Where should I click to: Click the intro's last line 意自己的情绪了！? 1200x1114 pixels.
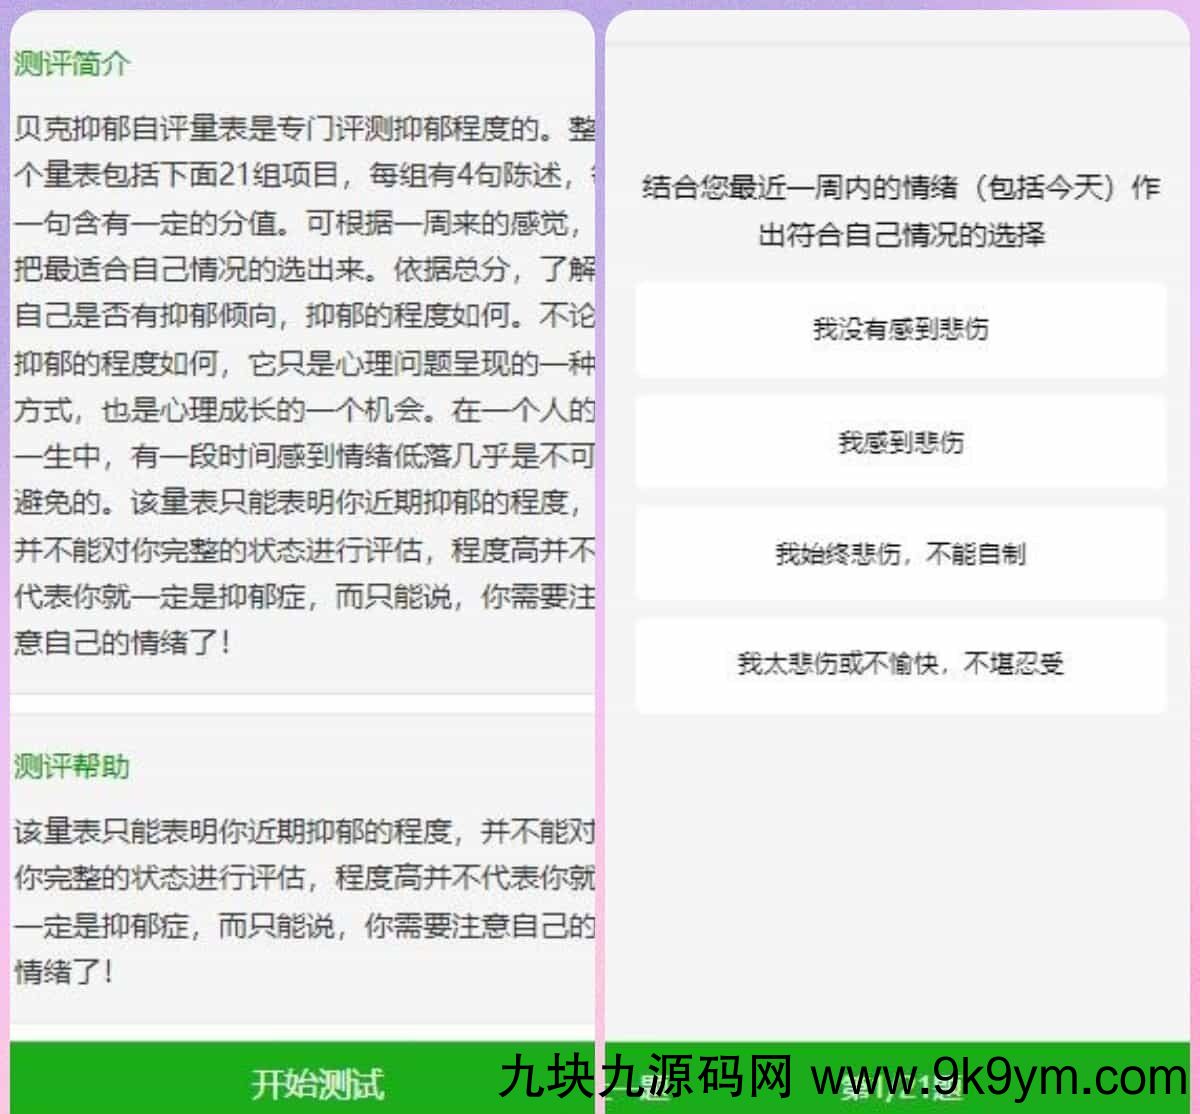(x=122, y=642)
